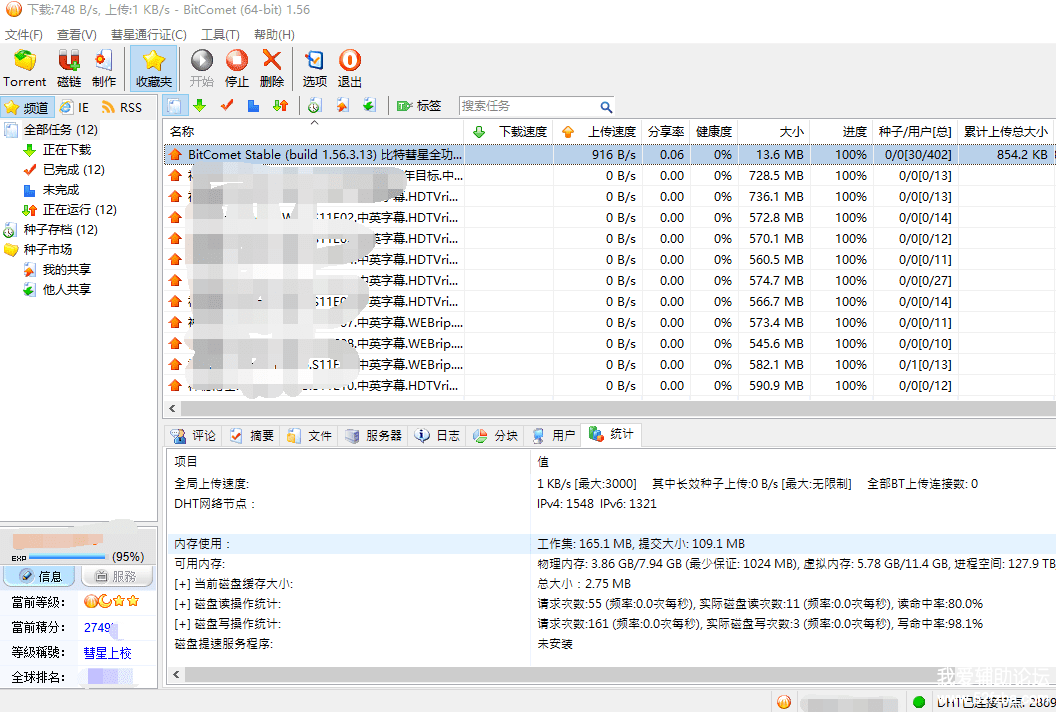Select 已完成 (12) in sidebar
1056x712 pixels.
[x=73, y=170]
